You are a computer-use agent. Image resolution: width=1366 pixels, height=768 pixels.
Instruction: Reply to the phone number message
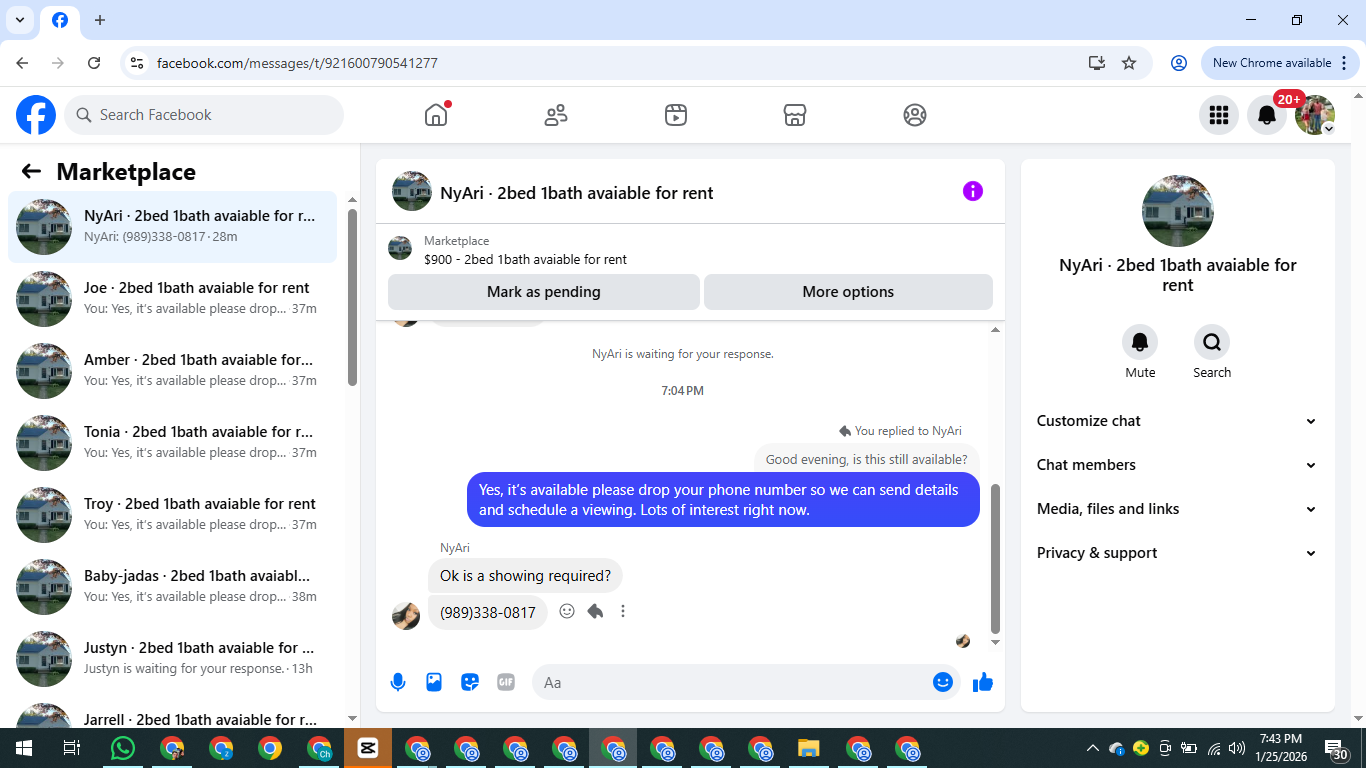[x=595, y=611]
